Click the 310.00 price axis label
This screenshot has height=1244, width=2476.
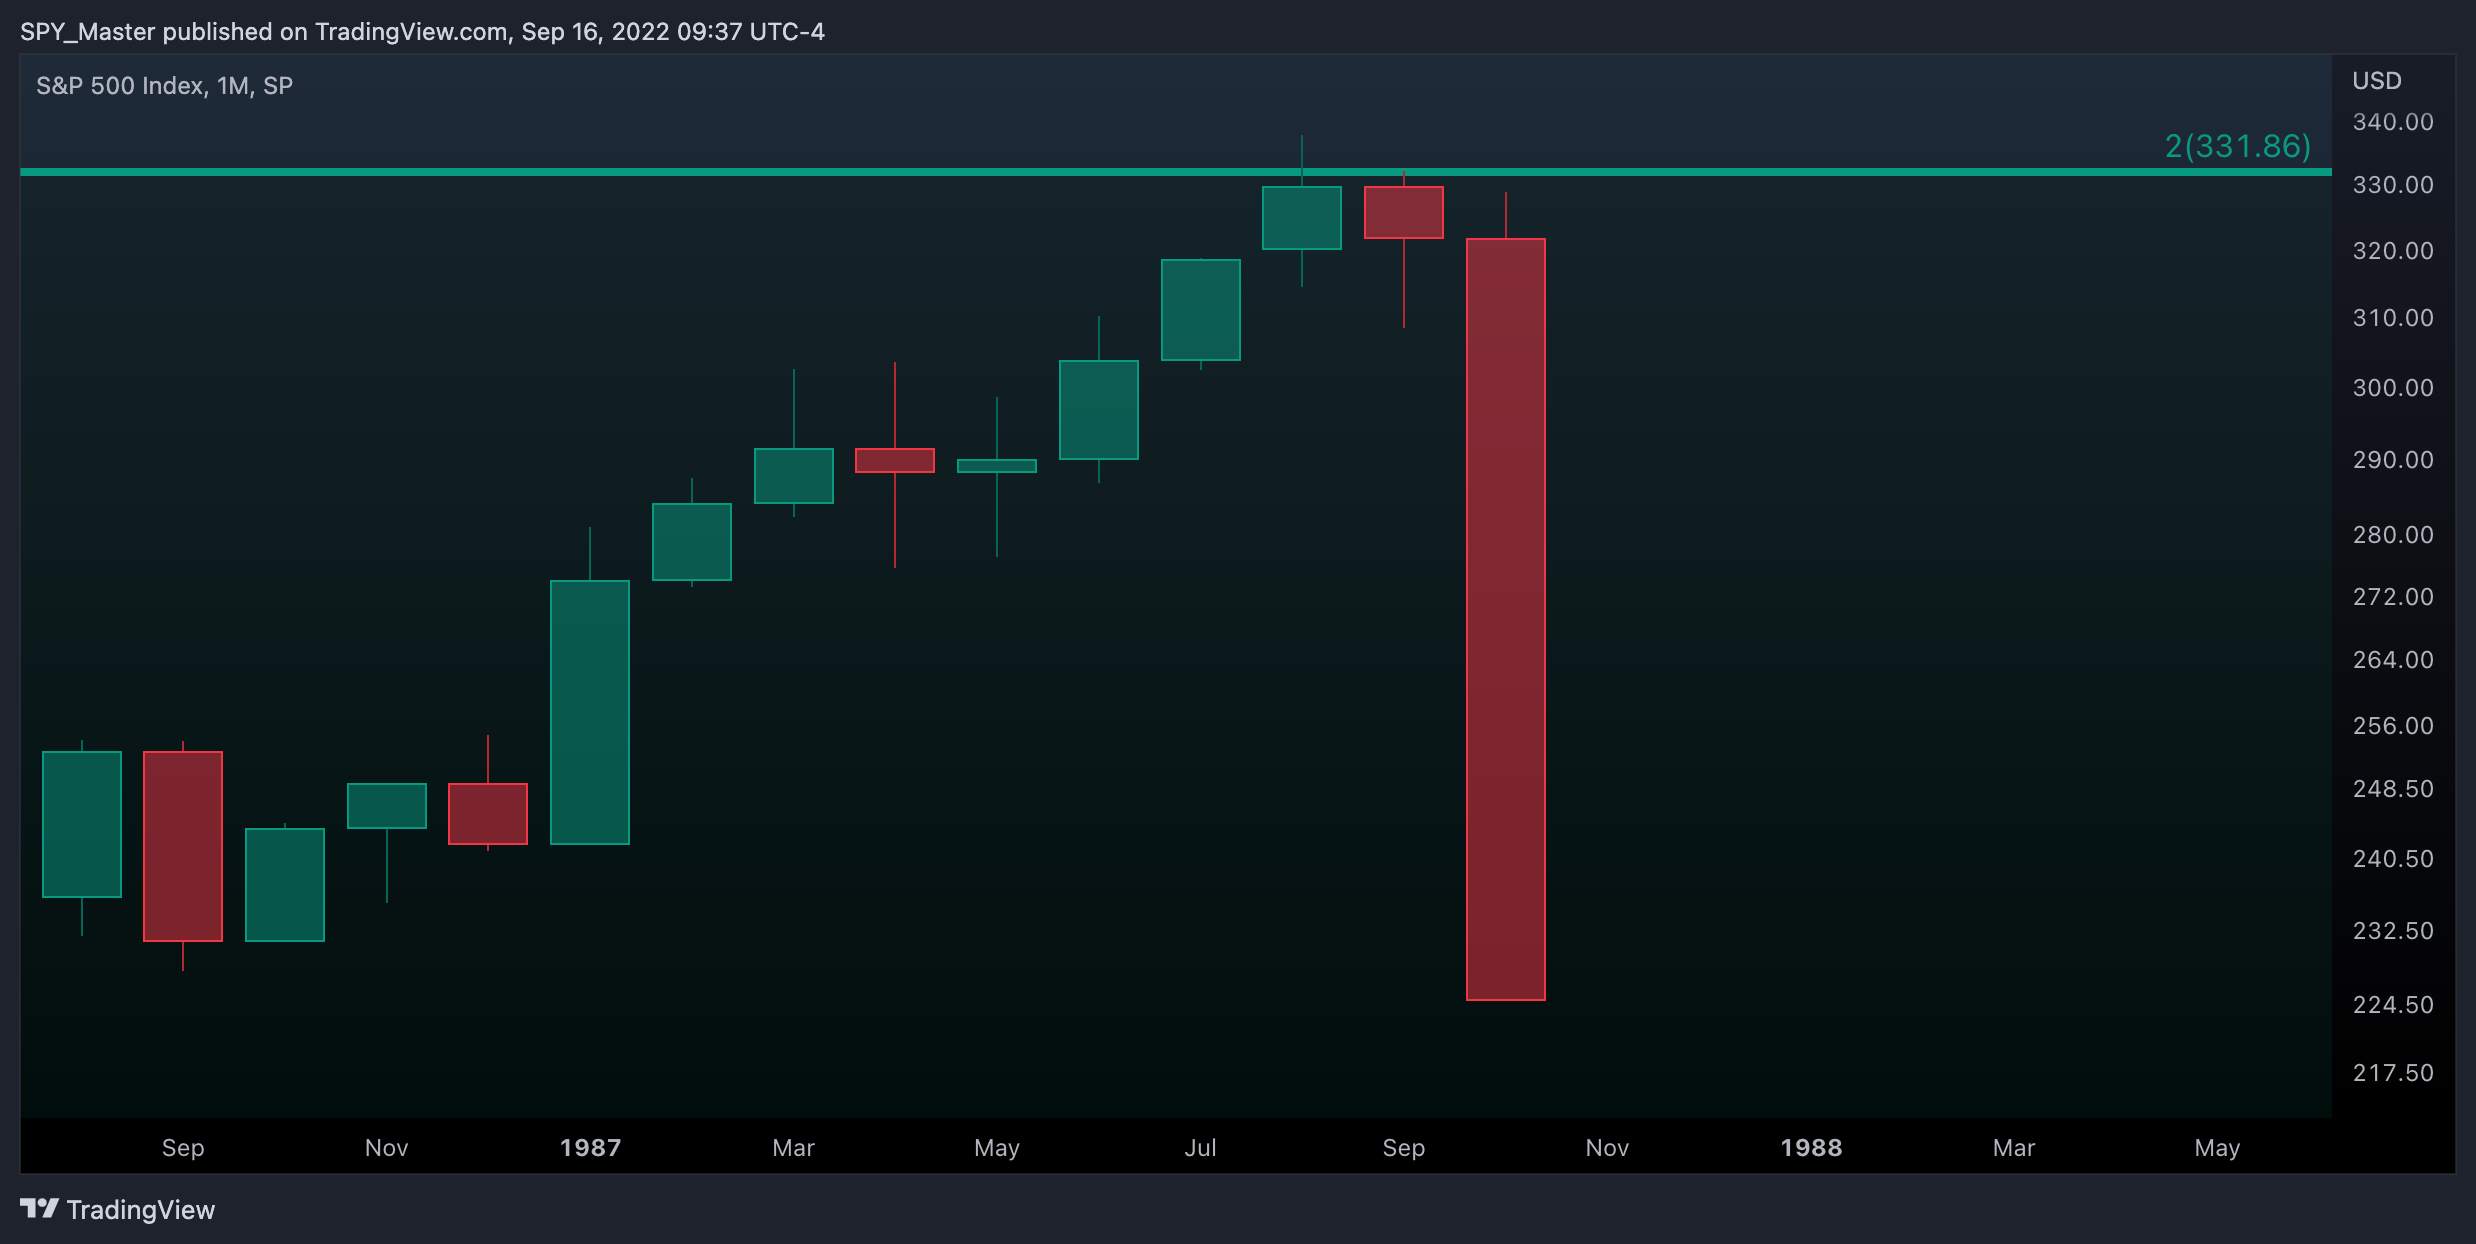click(x=2393, y=318)
